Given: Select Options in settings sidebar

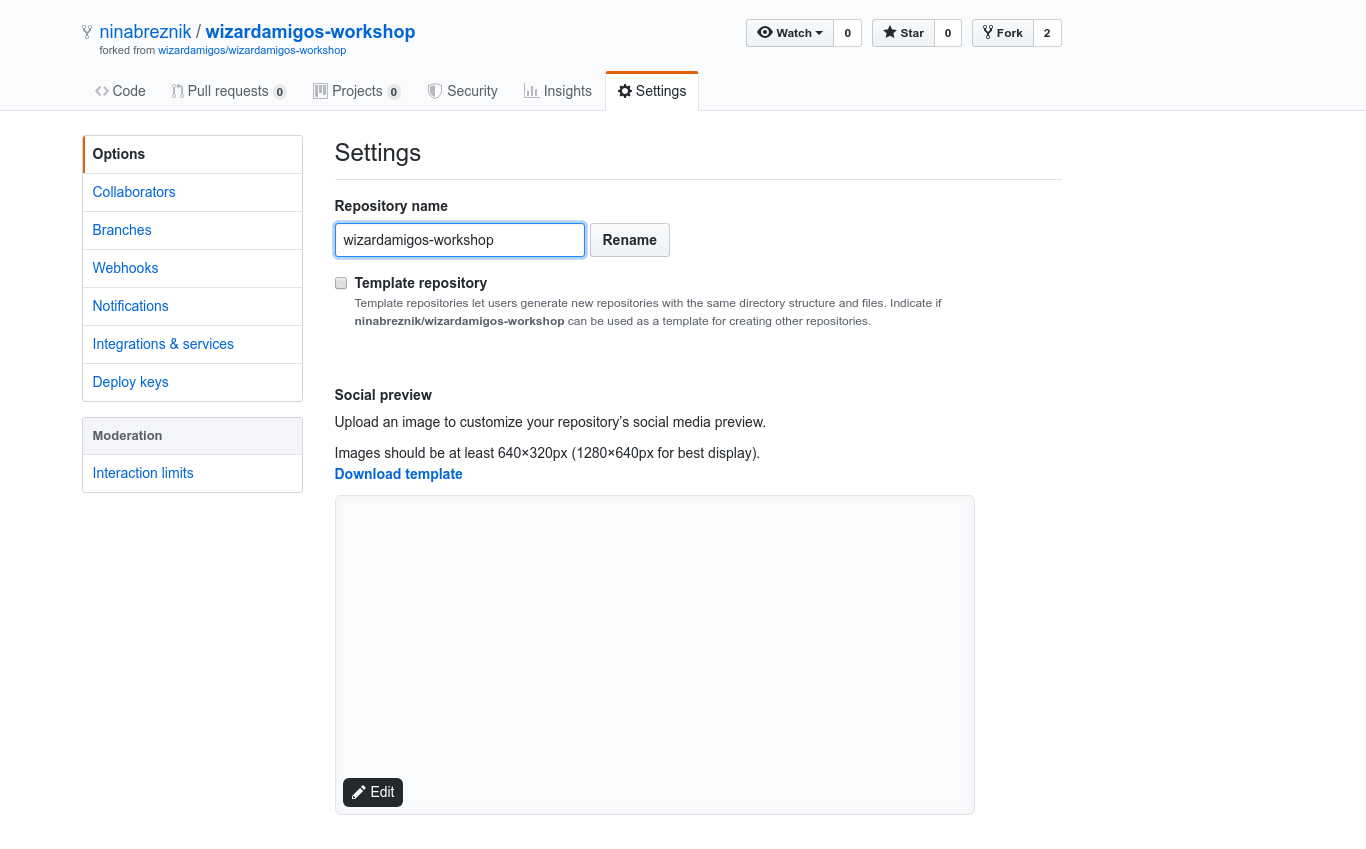Looking at the screenshot, I should (192, 154).
